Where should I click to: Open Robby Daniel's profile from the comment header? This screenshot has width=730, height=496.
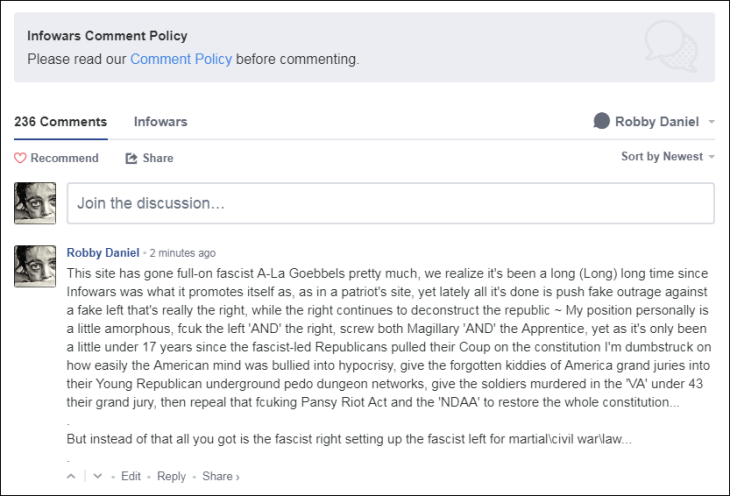click(103, 253)
